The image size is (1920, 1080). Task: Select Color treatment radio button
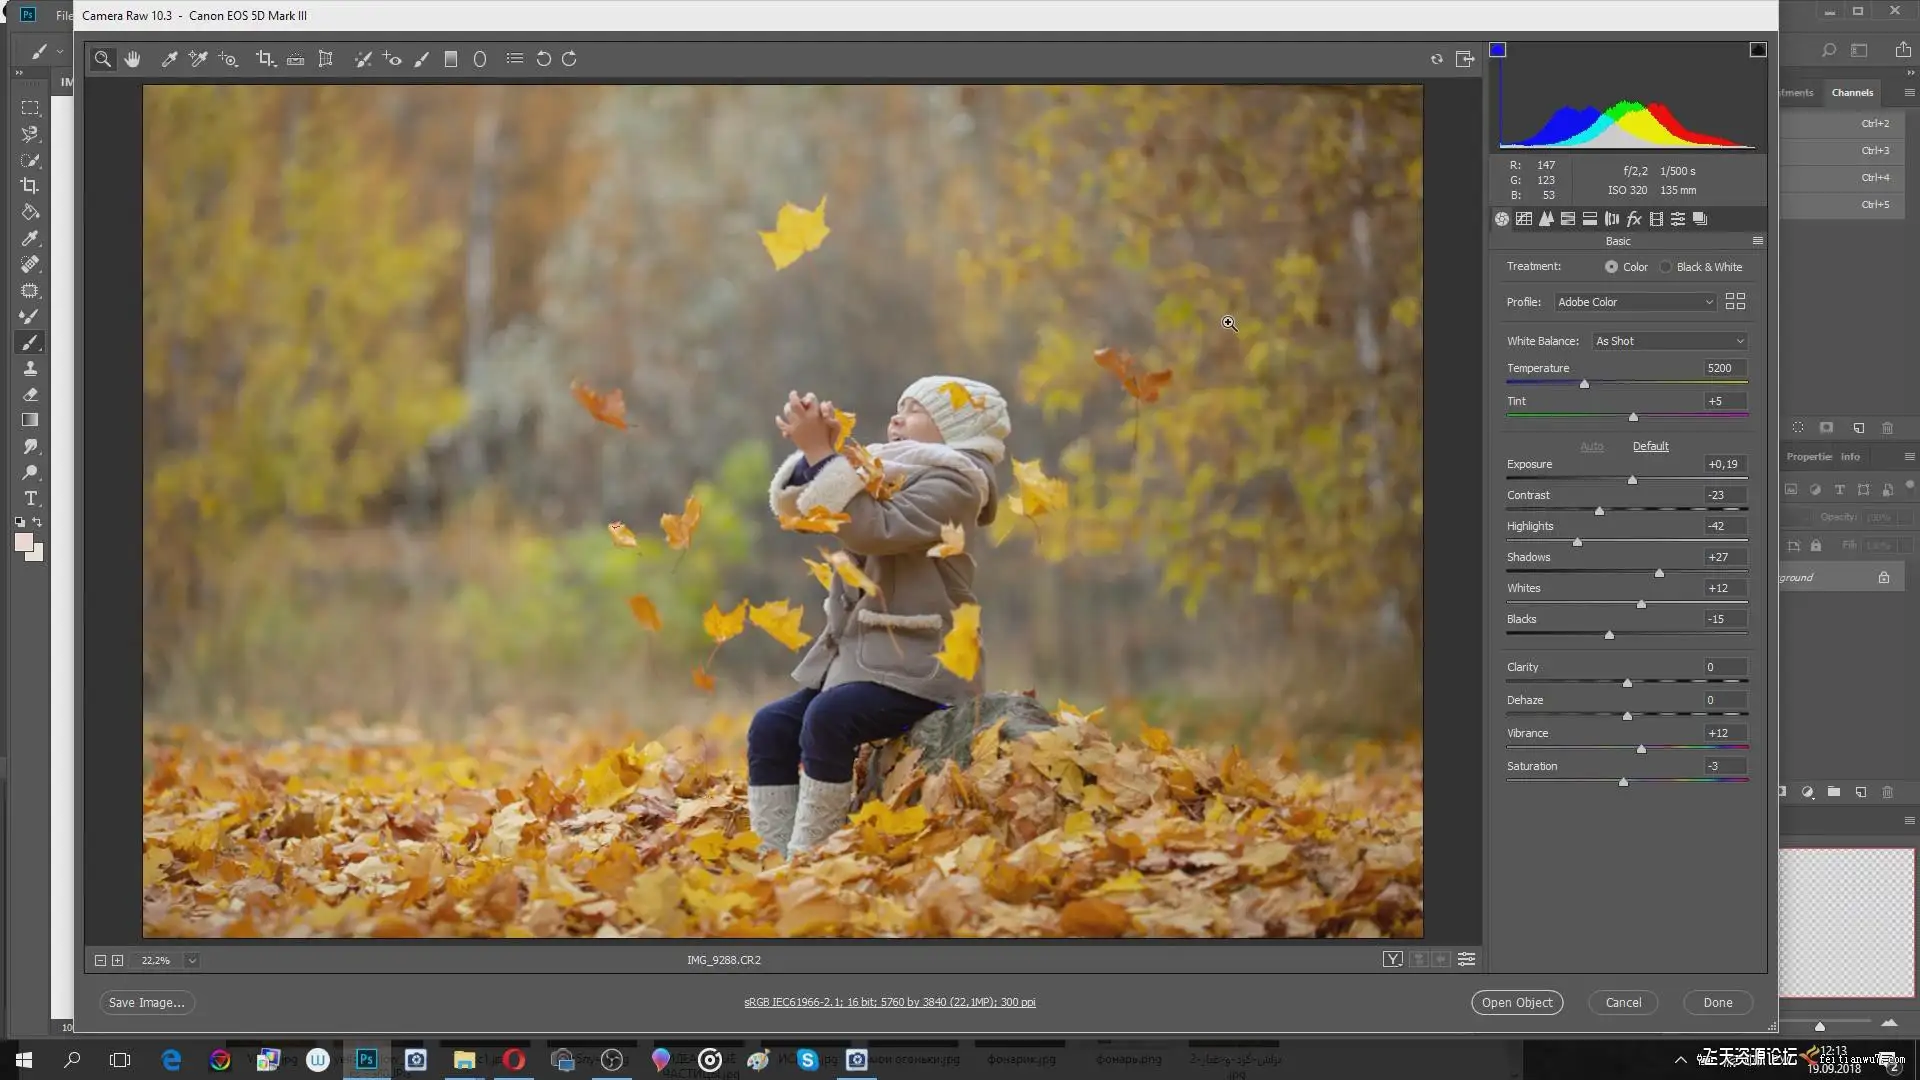tap(1611, 267)
